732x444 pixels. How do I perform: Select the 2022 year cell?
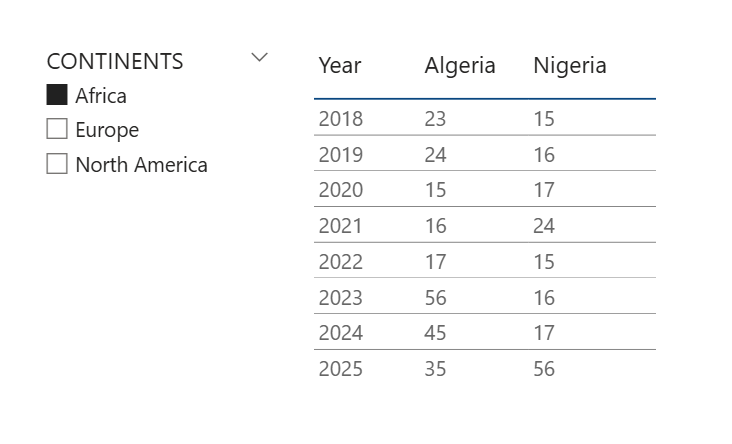point(341,262)
